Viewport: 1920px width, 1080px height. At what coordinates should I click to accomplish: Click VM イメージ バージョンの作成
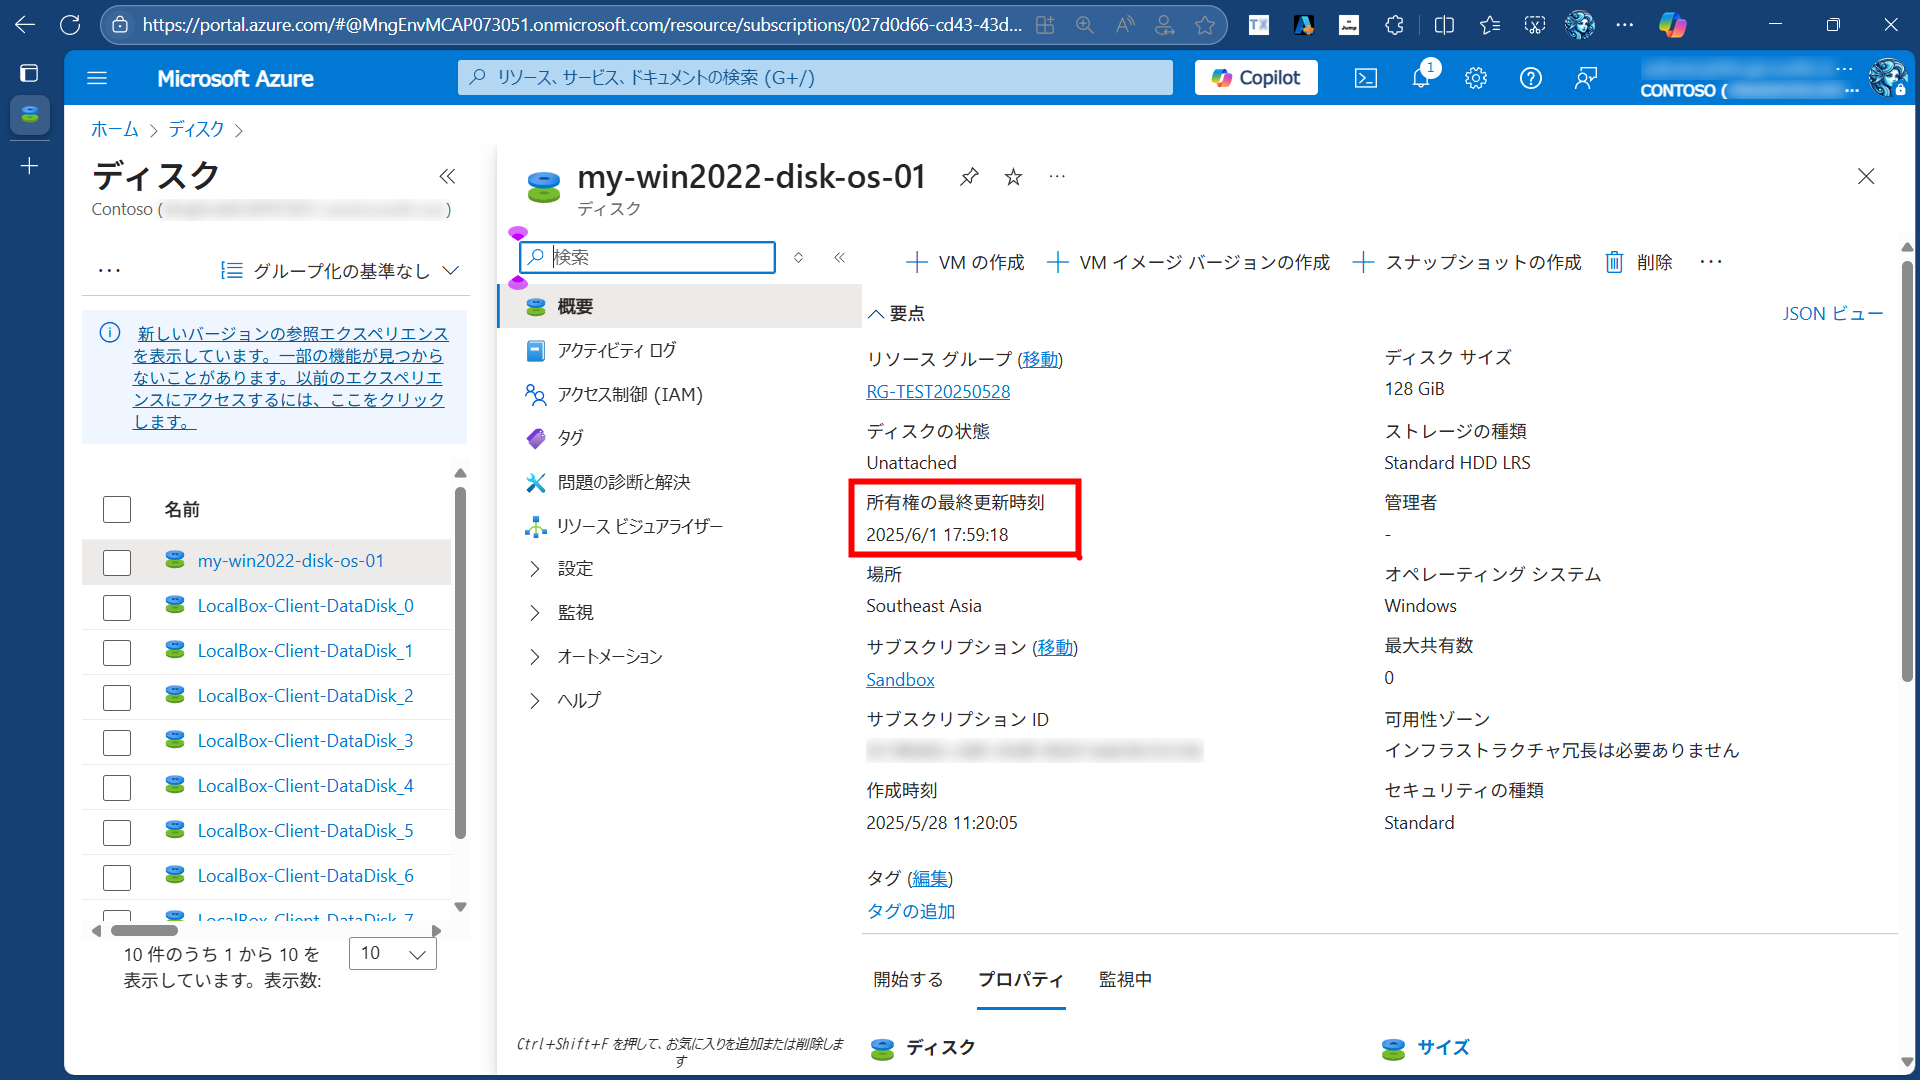[1188, 262]
